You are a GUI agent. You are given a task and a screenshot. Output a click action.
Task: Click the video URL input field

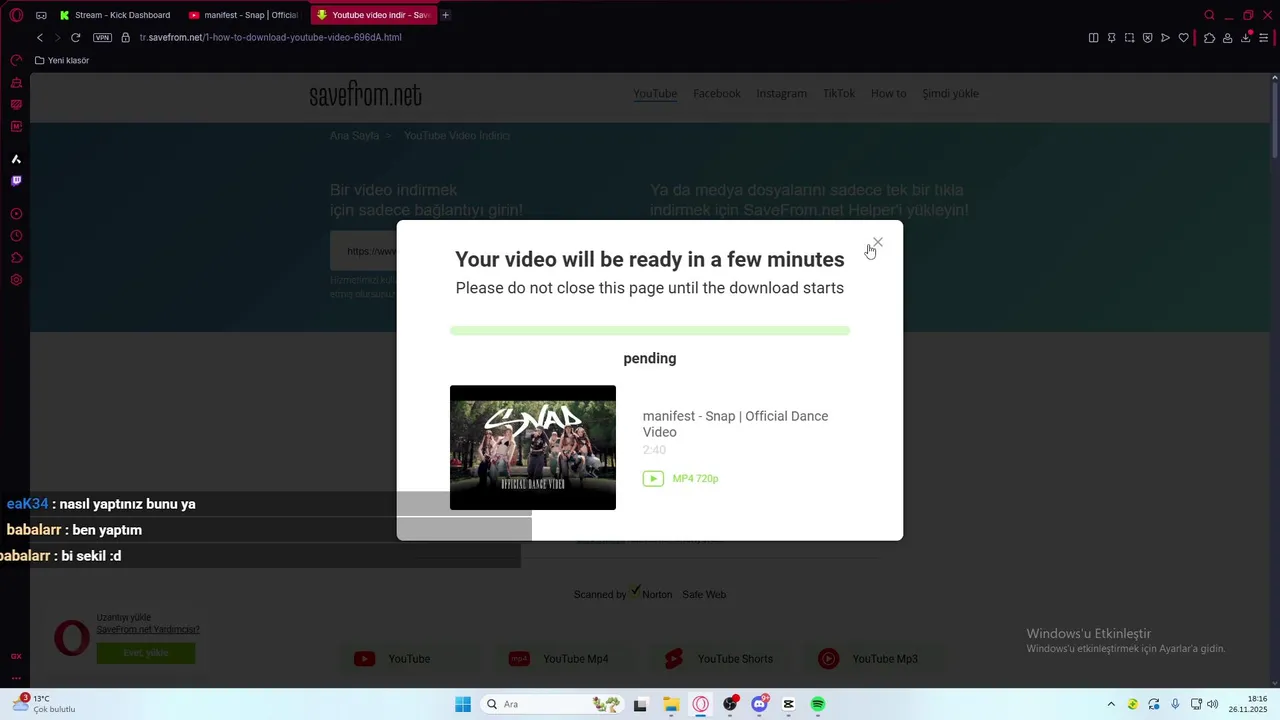(x=364, y=251)
